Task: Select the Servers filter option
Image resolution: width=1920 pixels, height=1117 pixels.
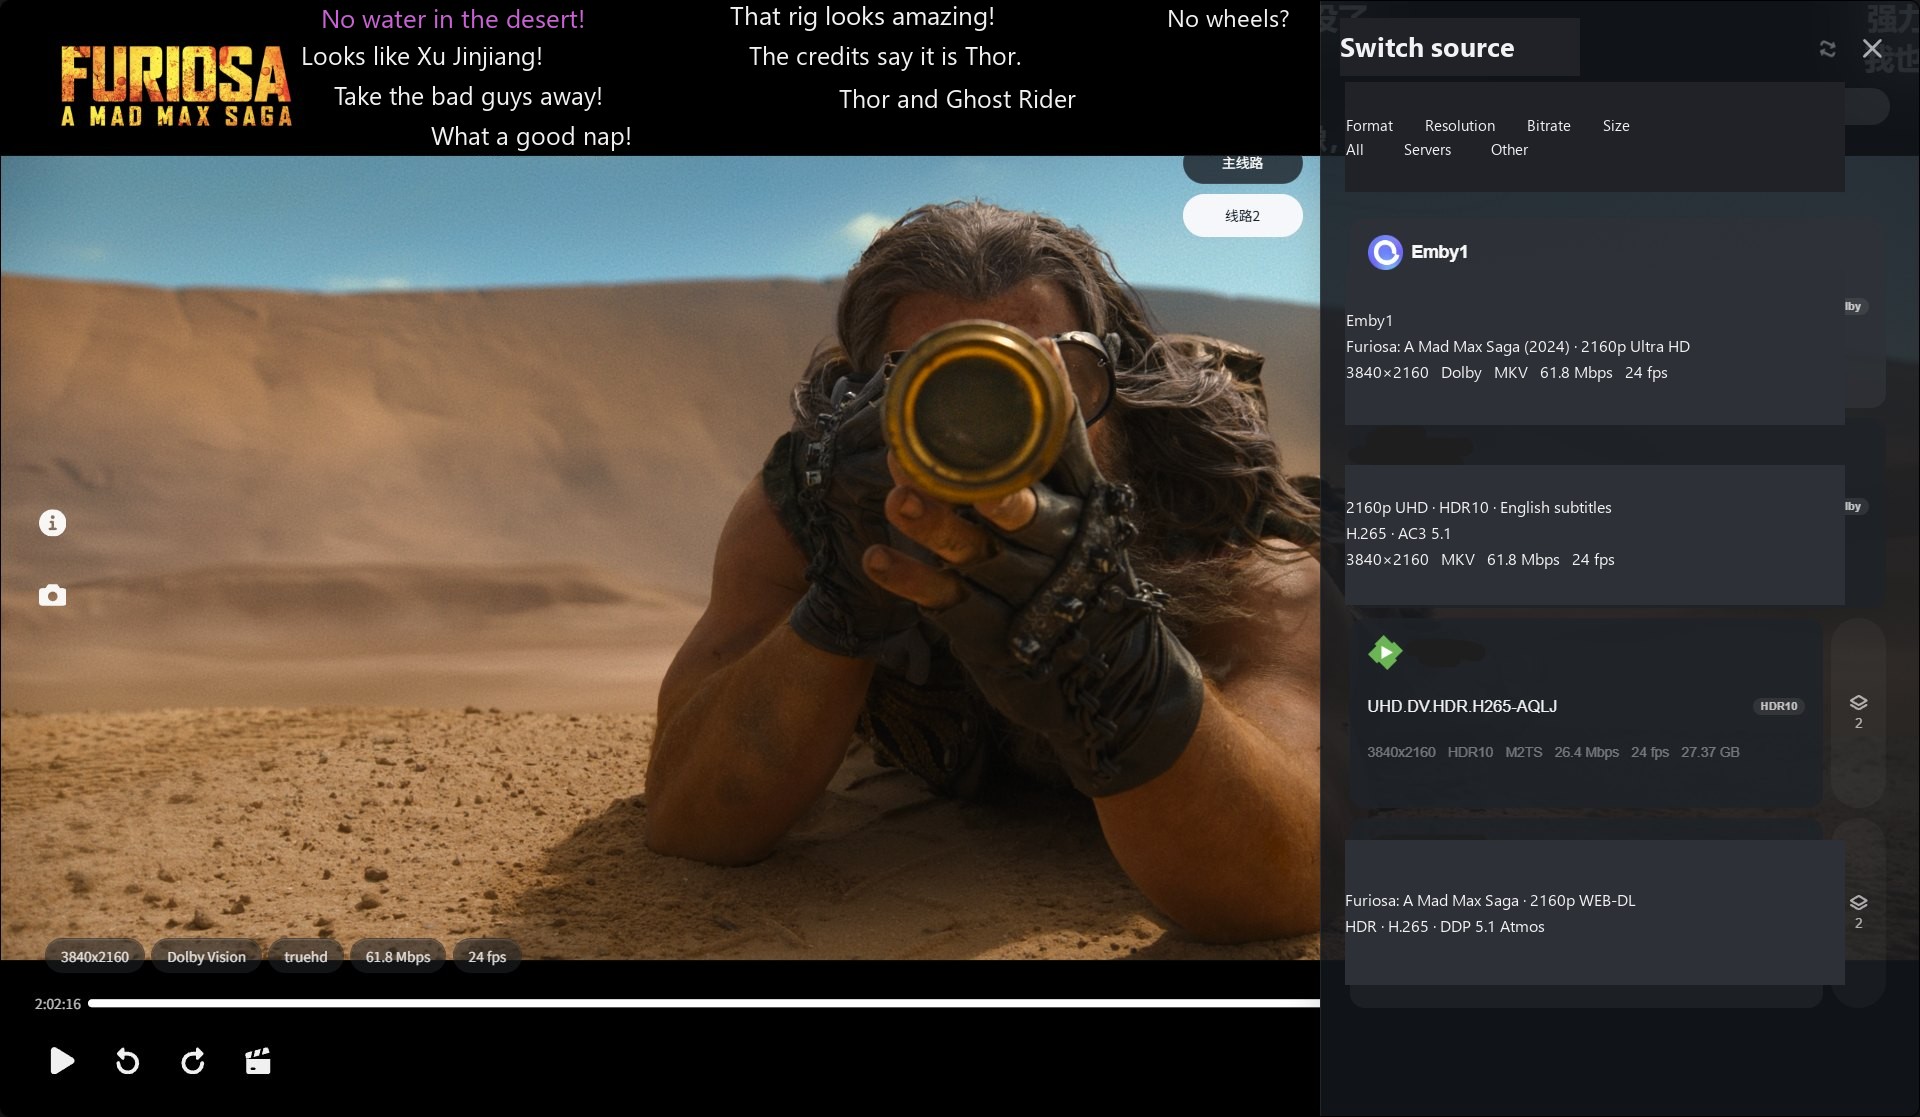Action: click(1427, 150)
